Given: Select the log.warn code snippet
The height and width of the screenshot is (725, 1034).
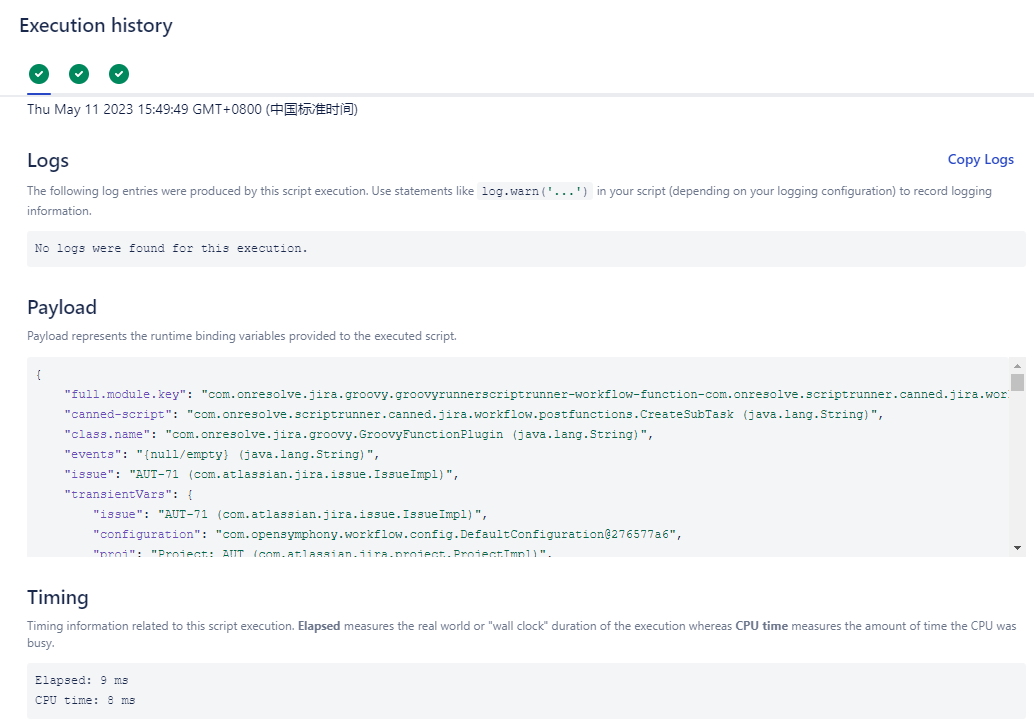Looking at the screenshot, I should 535,190.
